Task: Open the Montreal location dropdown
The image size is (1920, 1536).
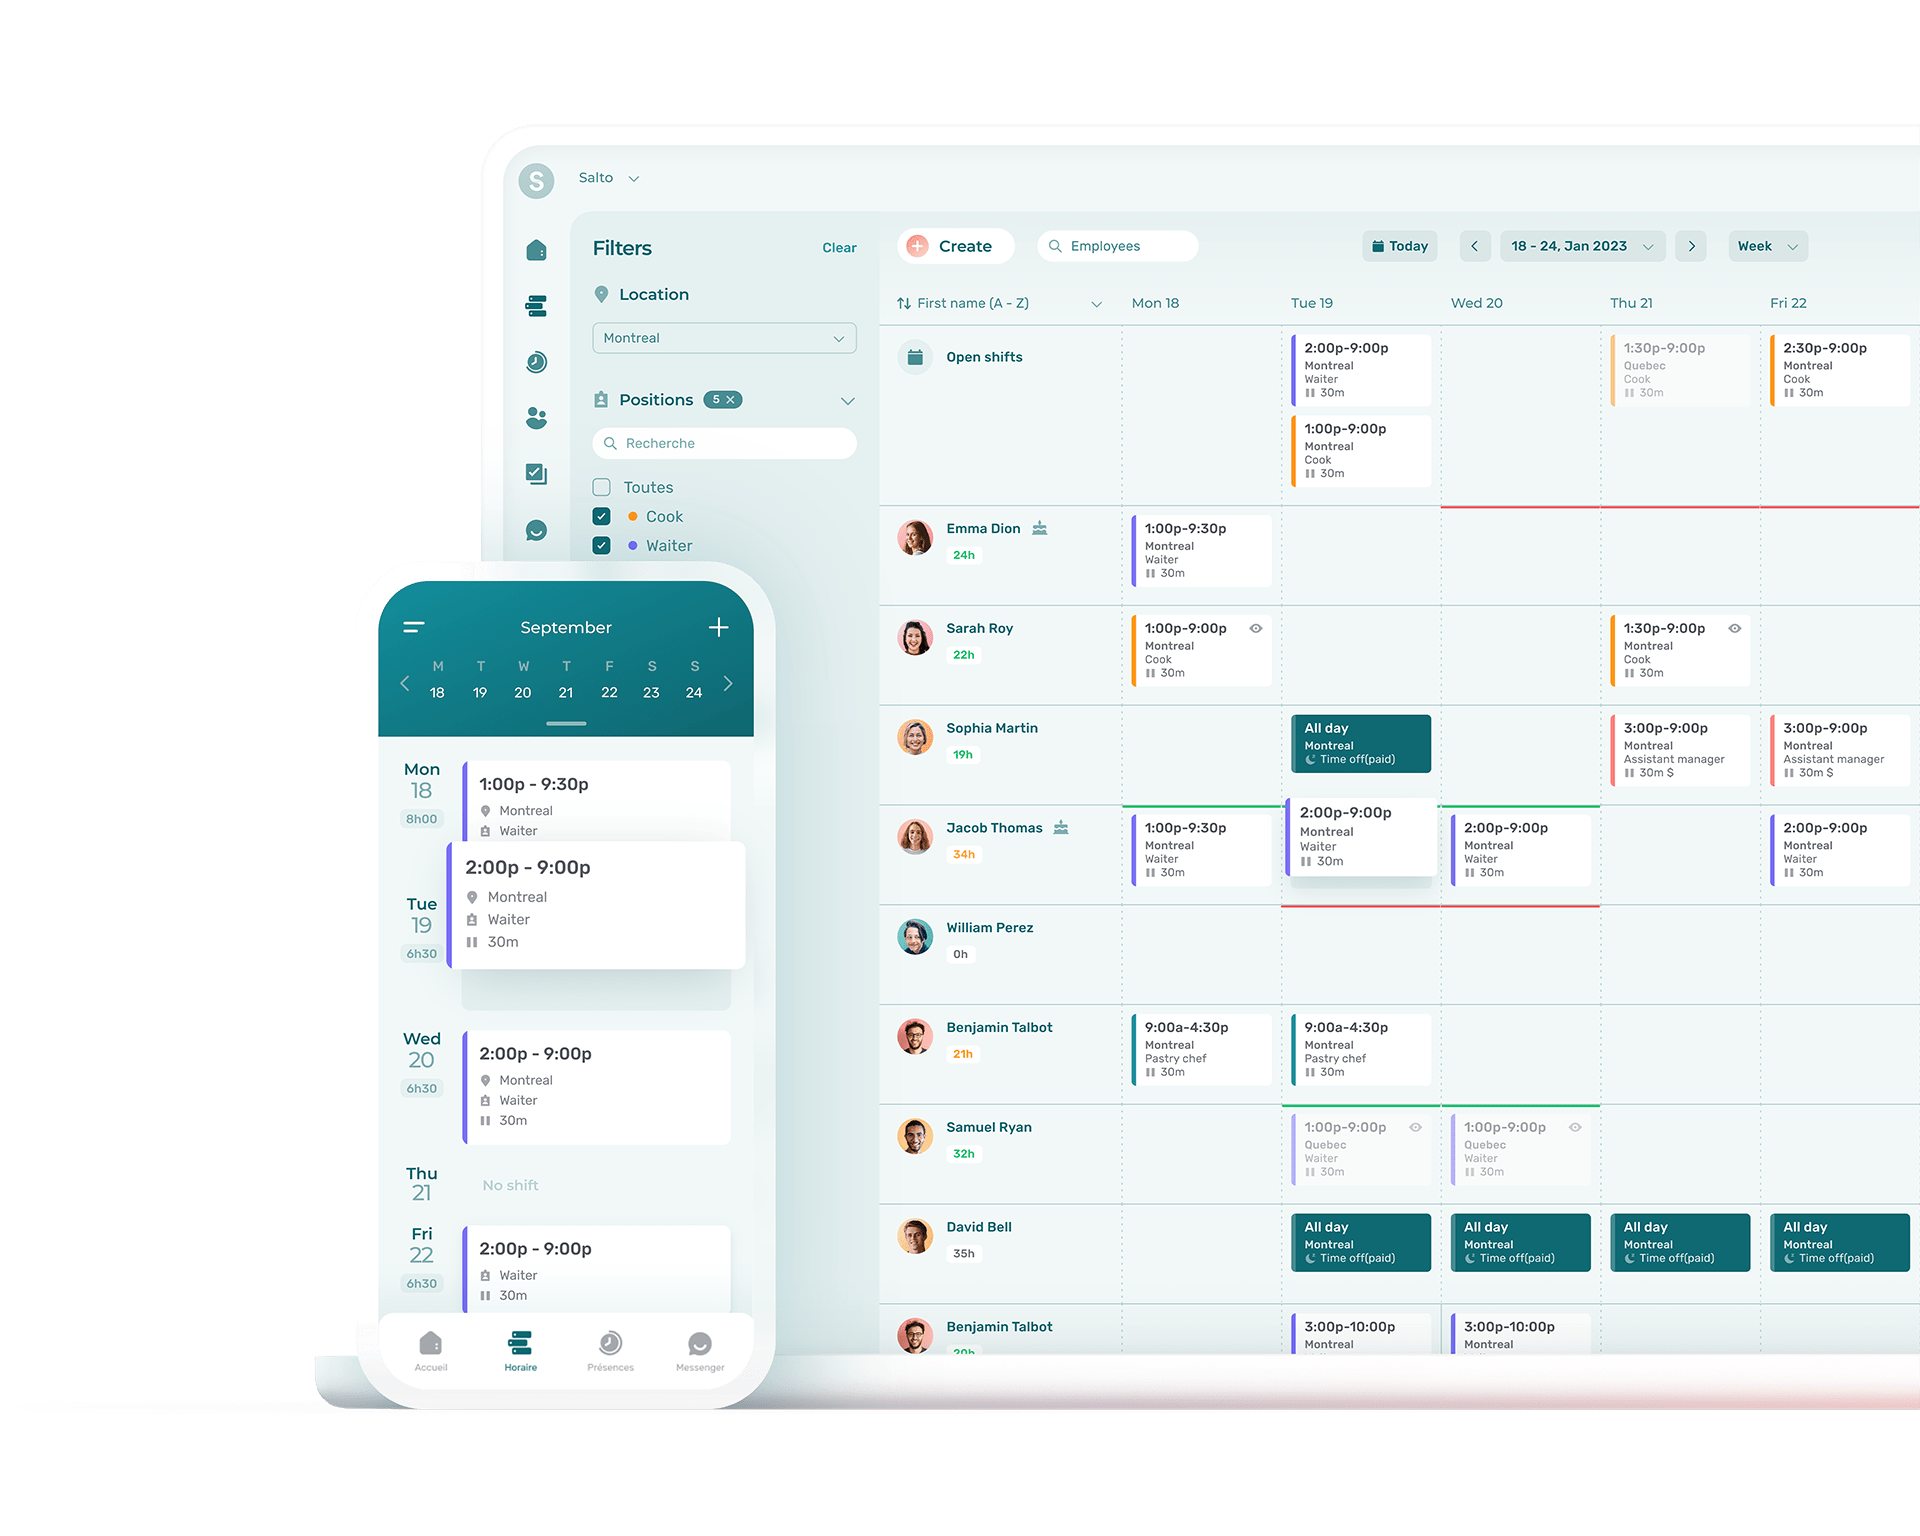Action: coord(724,337)
